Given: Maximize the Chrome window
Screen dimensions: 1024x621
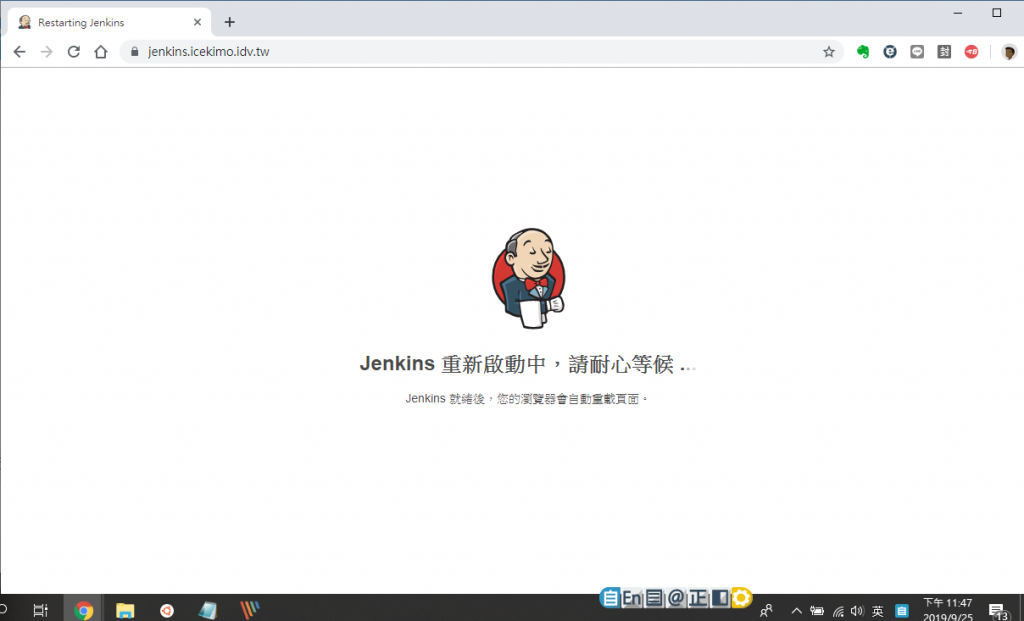Looking at the screenshot, I should (x=997, y=12).
